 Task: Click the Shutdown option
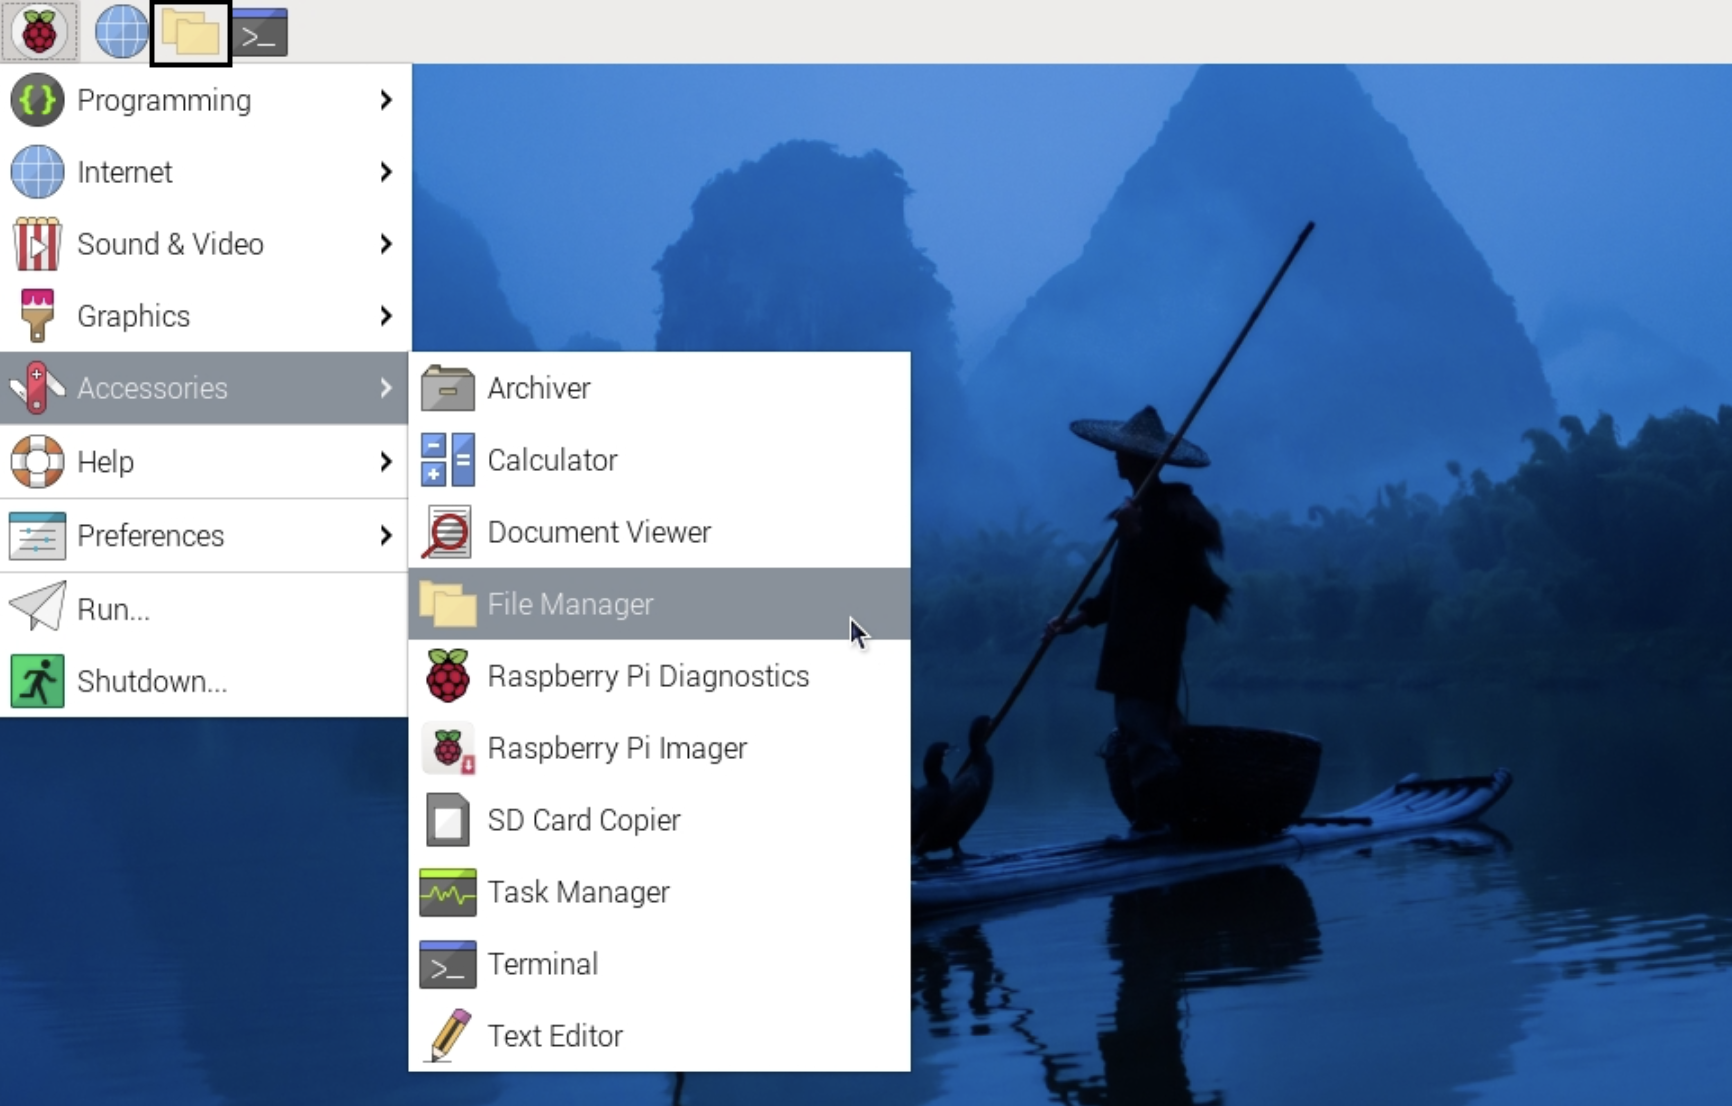(x=152, y=681)
